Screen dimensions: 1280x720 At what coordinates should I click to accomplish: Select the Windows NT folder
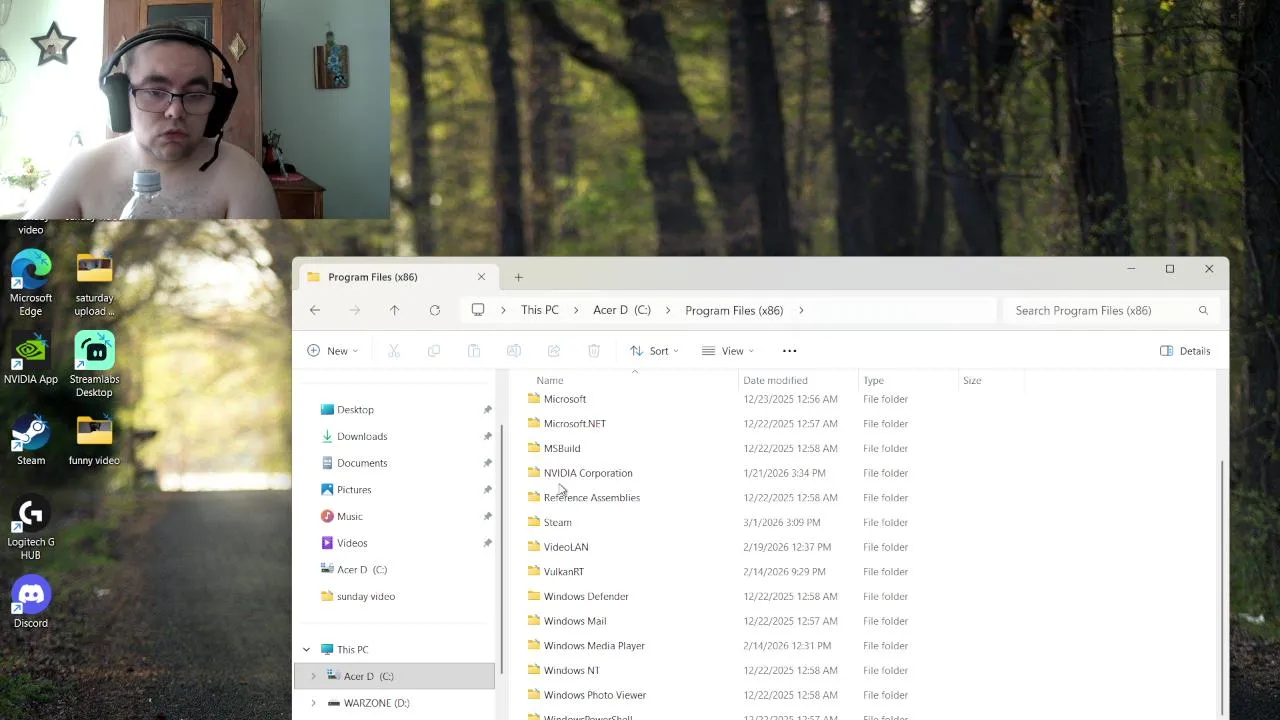[571, 670]
